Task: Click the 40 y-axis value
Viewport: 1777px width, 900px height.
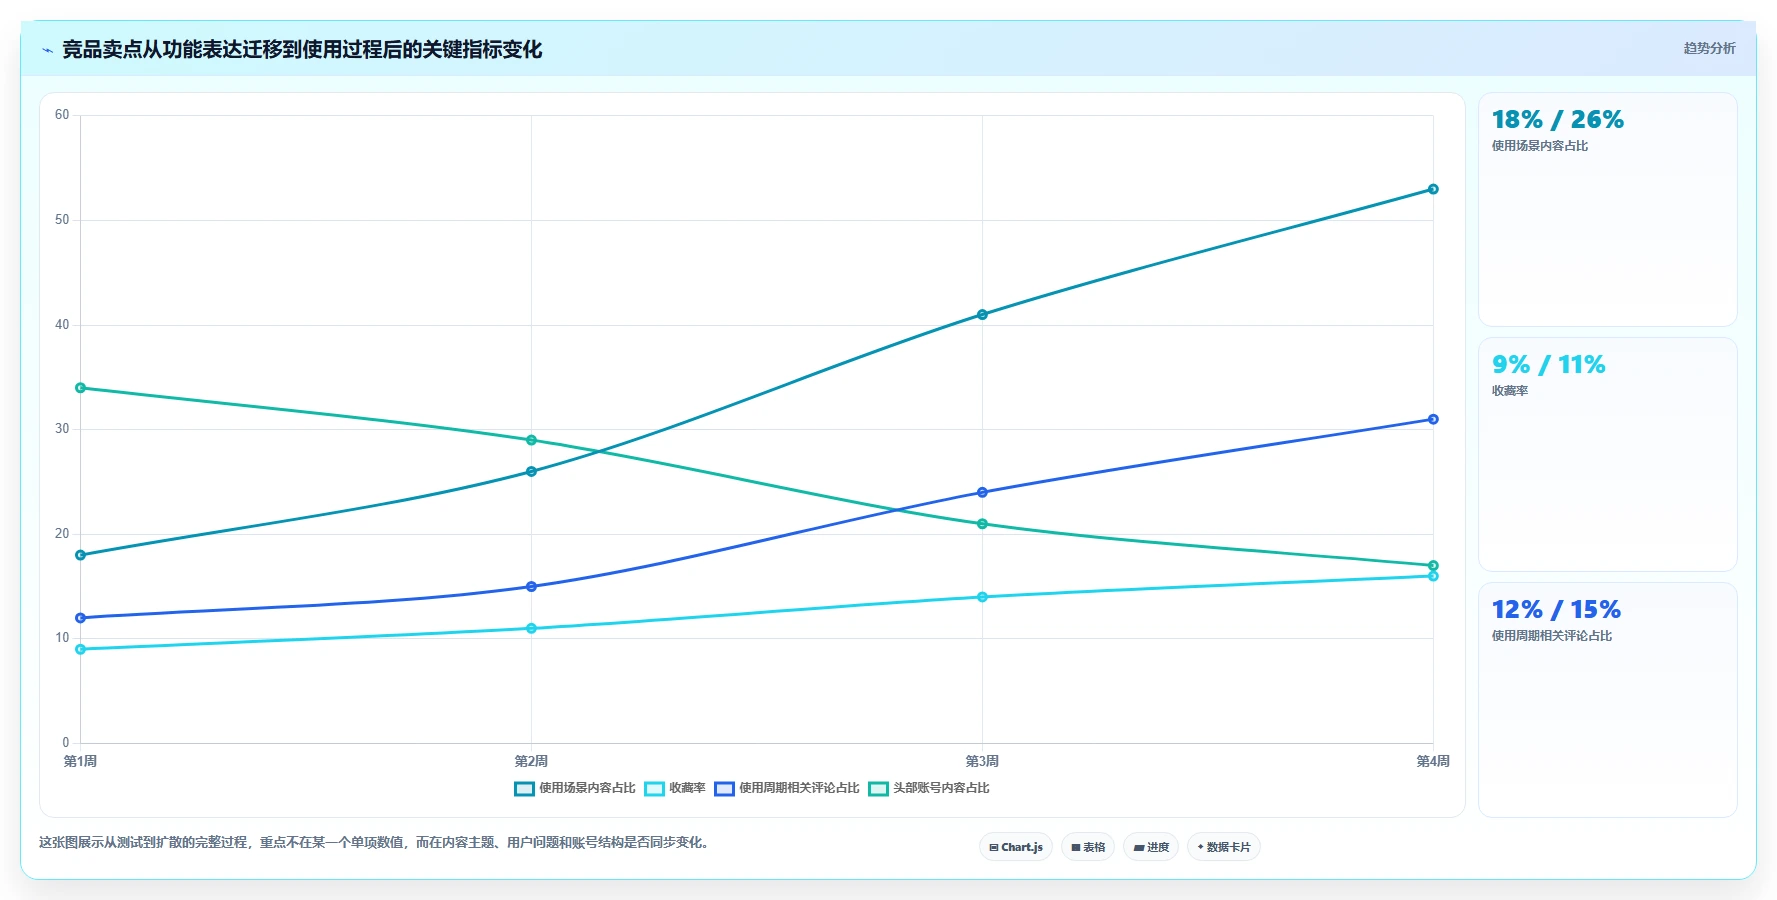Action: click(62, 325)
